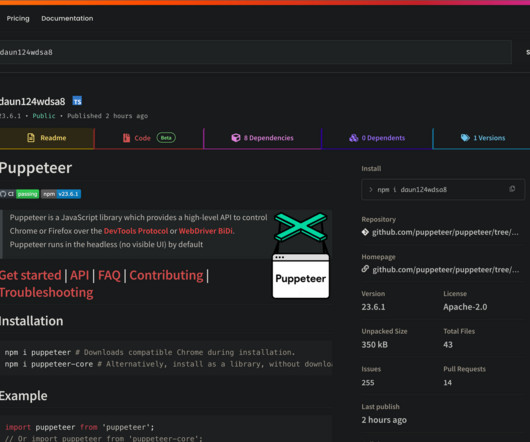Image resolution: width=530 pixels, height=442 pixels.
Task: Click the 'Published 2 hours ago' text
Action: pyautogui.click(x=107, y=116)
